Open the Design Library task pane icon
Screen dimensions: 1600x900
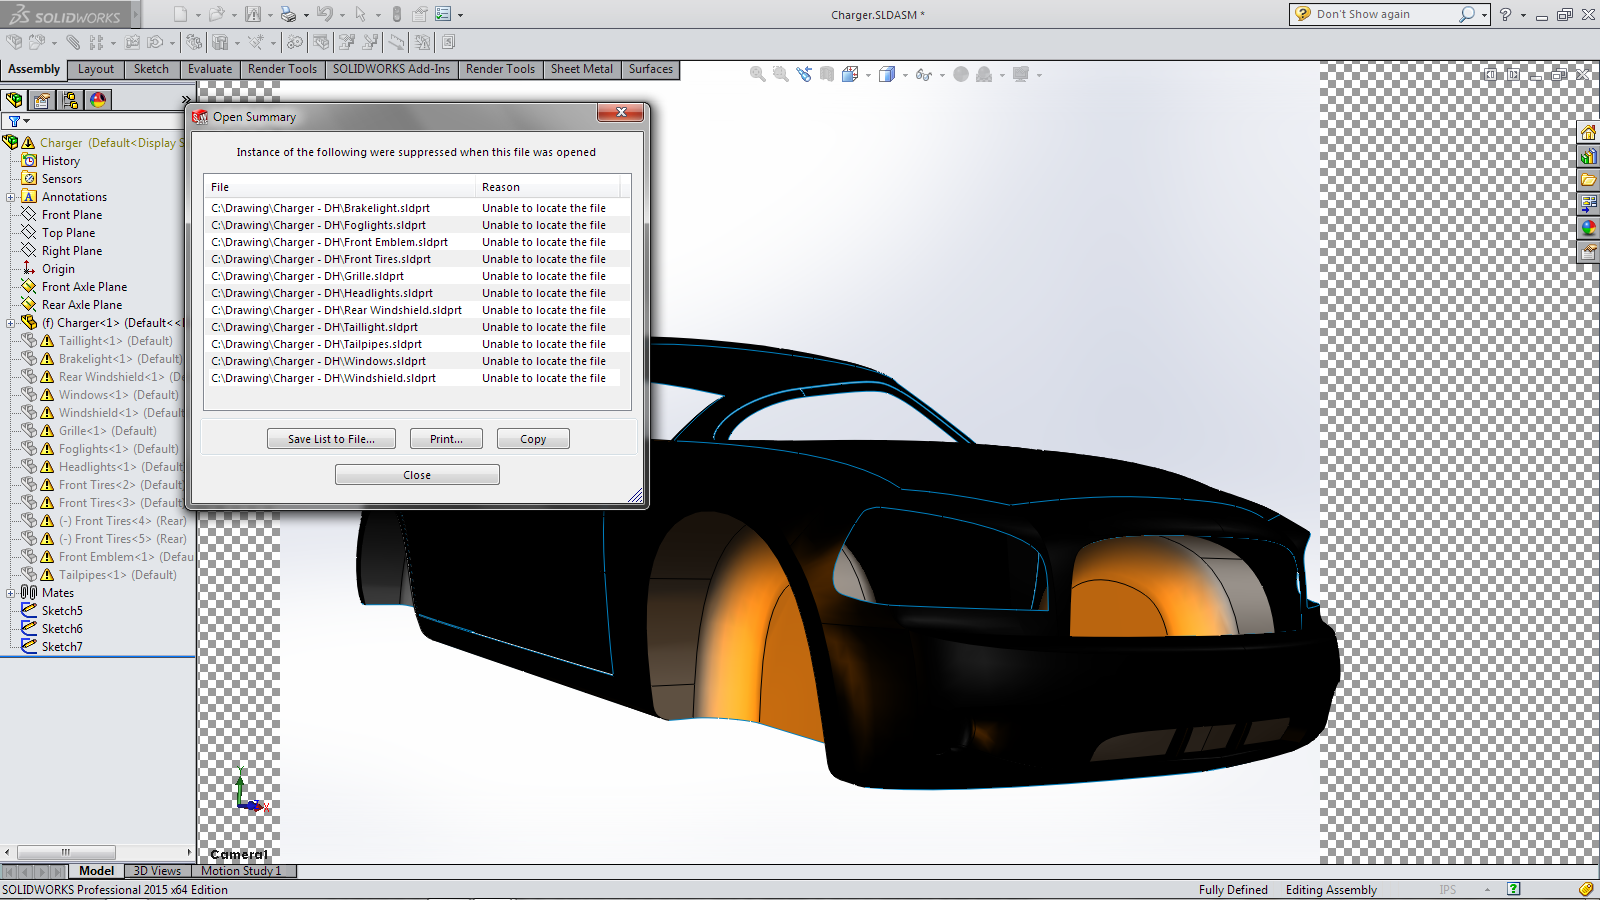coord(1588,157)
